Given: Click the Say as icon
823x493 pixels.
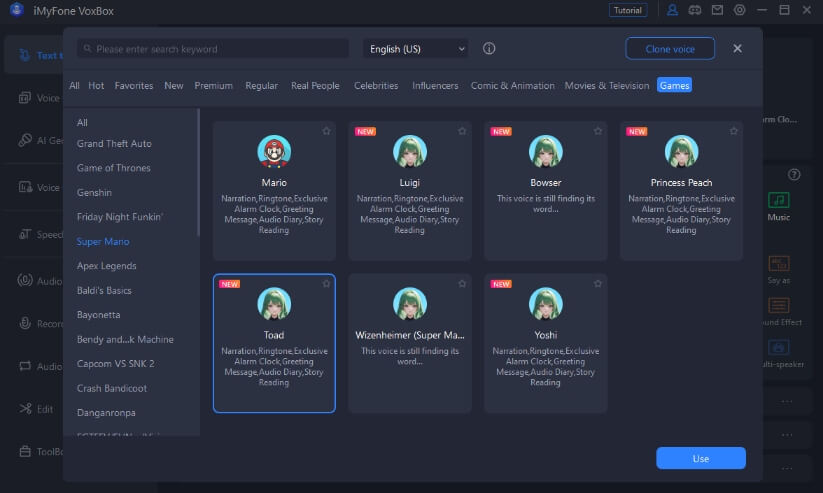Looking at the screenshot, I should click(x=779, y=263).
